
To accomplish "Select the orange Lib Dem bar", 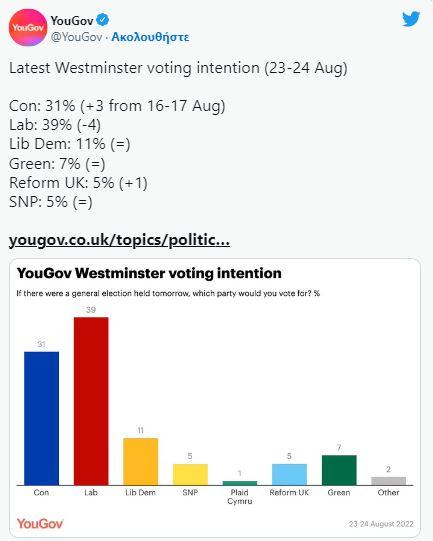I will [x=141, y=462].
